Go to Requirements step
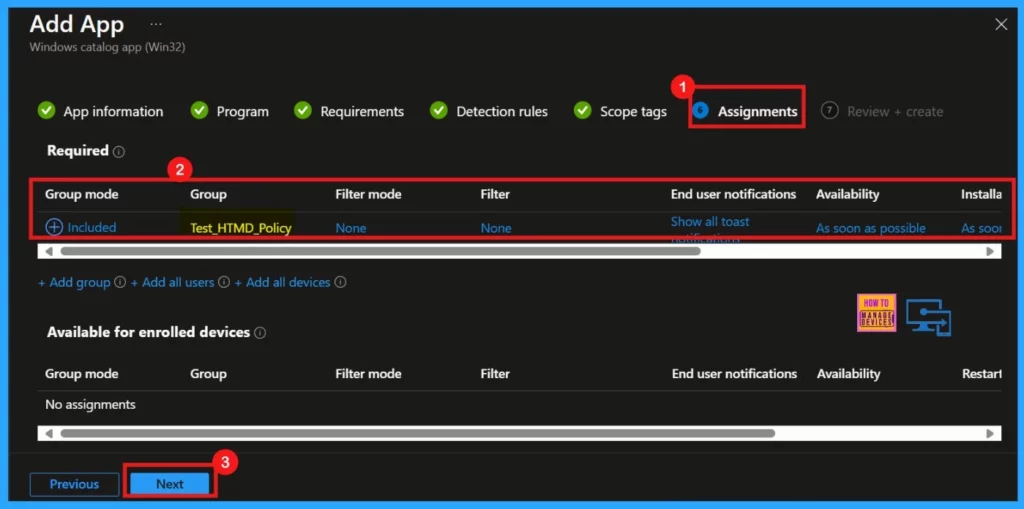The width and height of the screenshot is (1024, 509). point(349,112)
